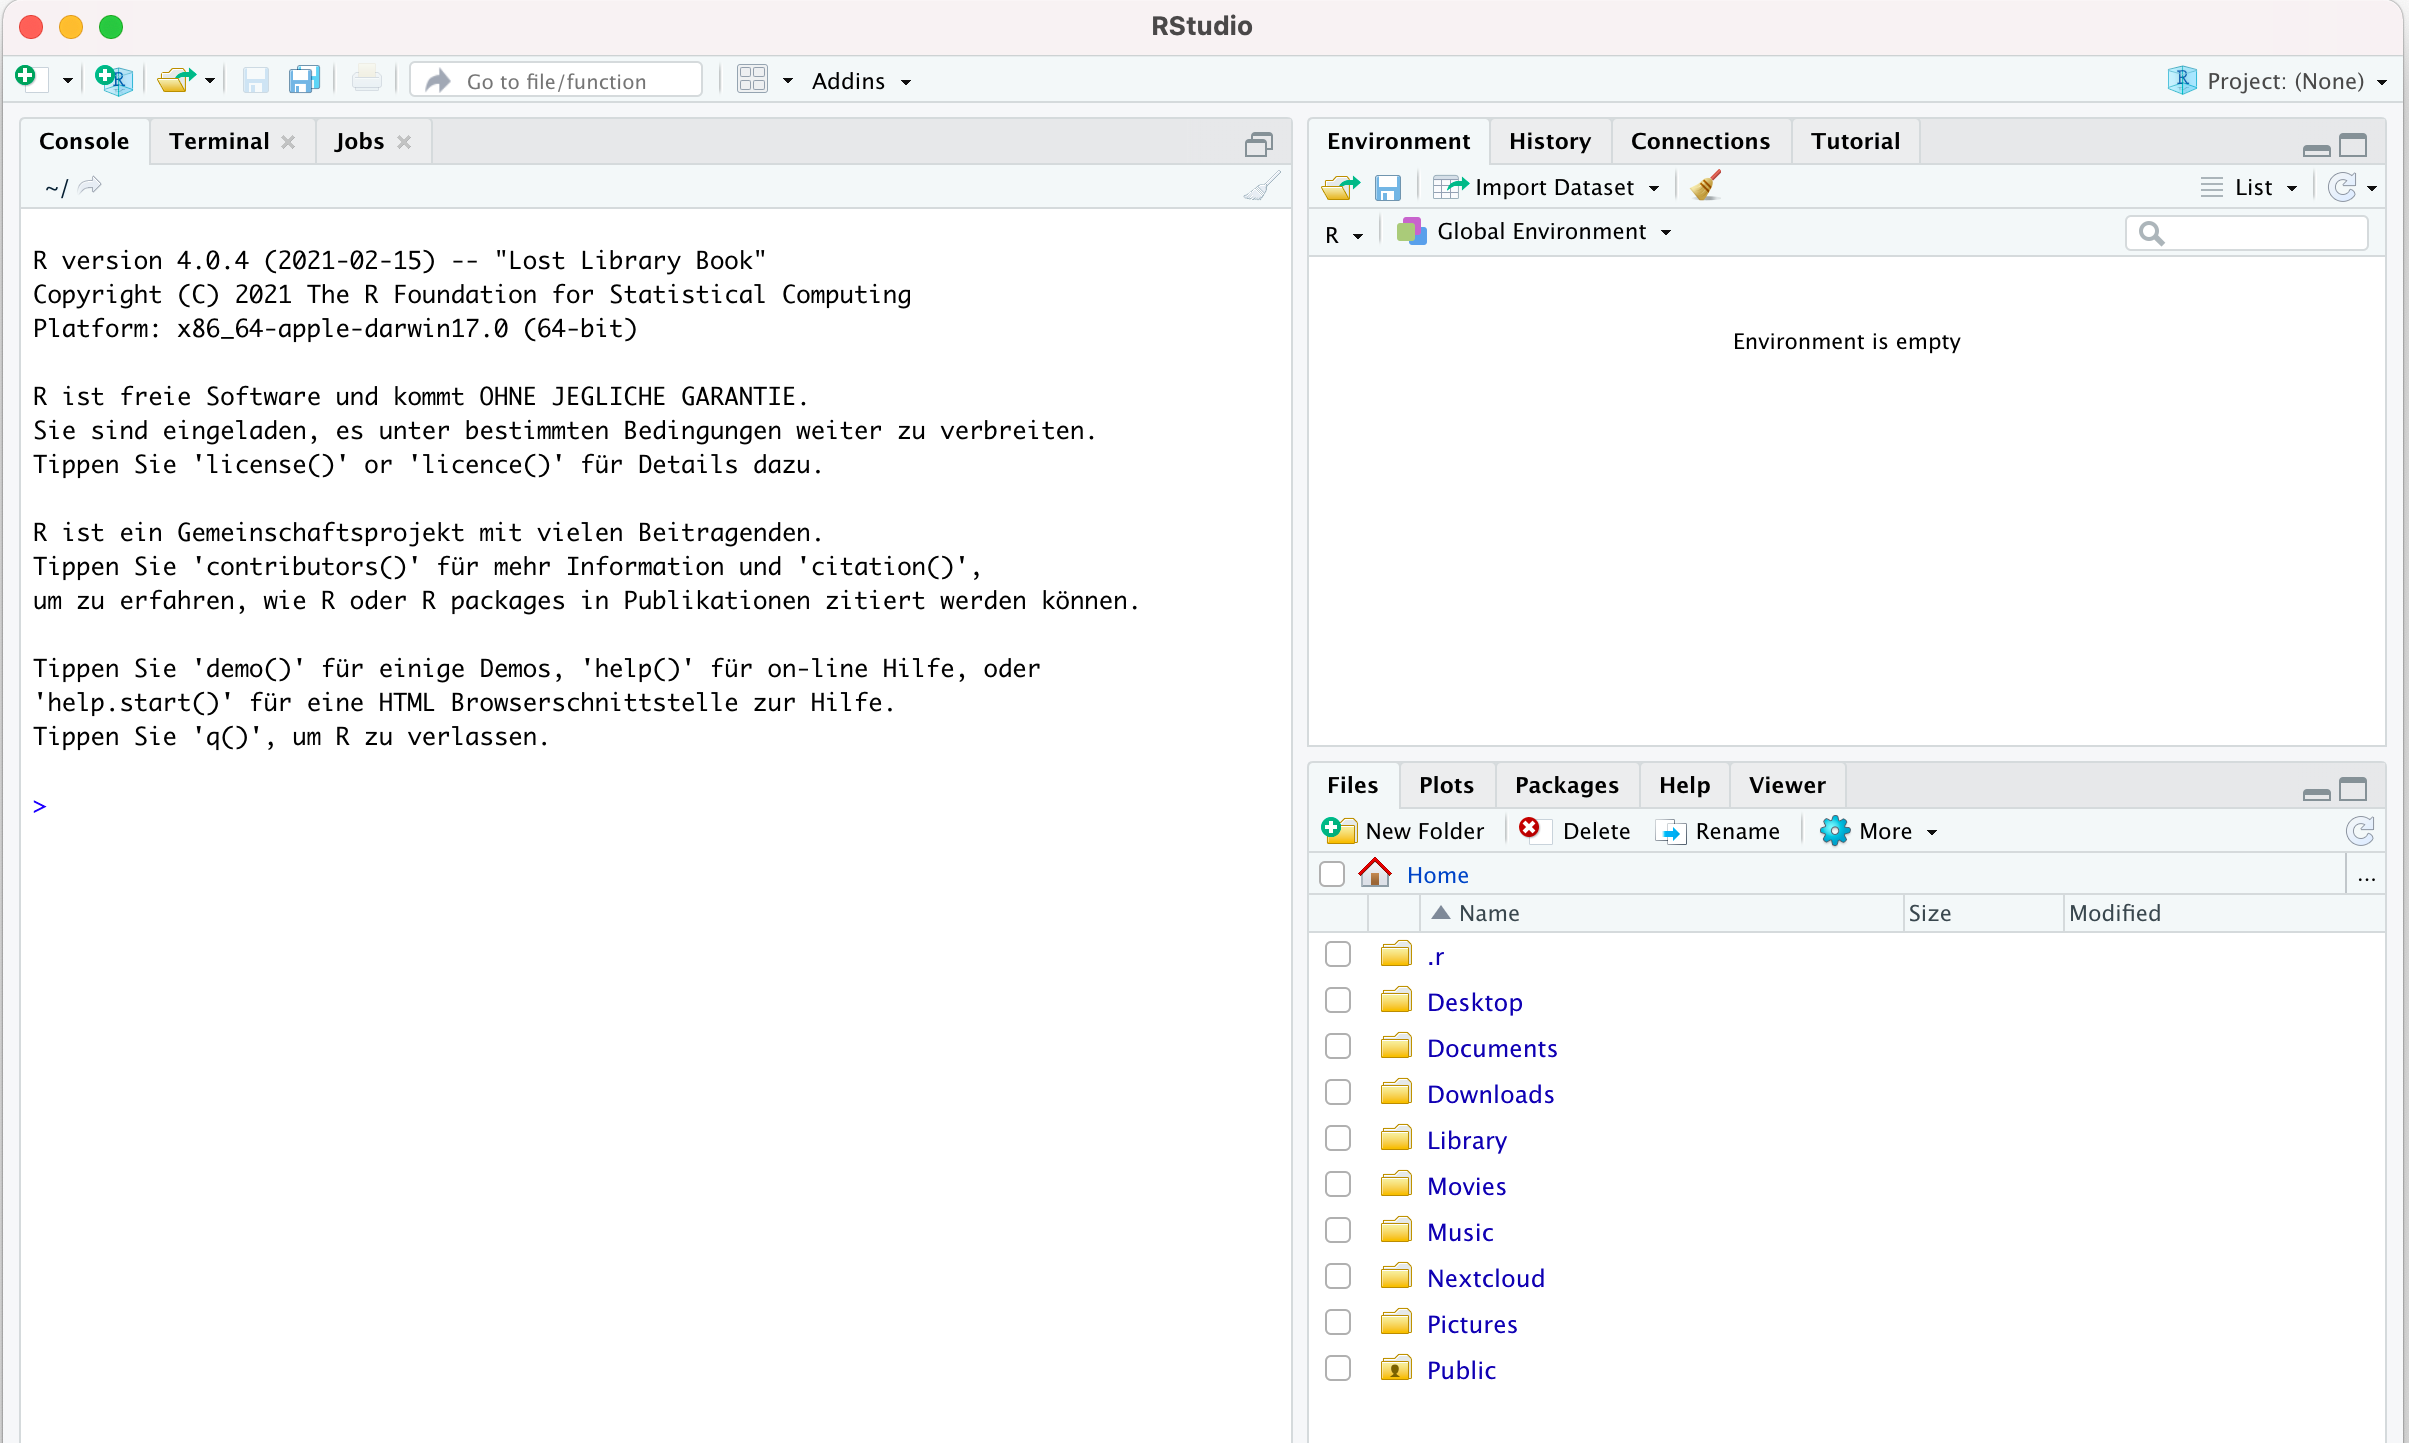
Task: Click the environment search field
Action: point(2247,233)
